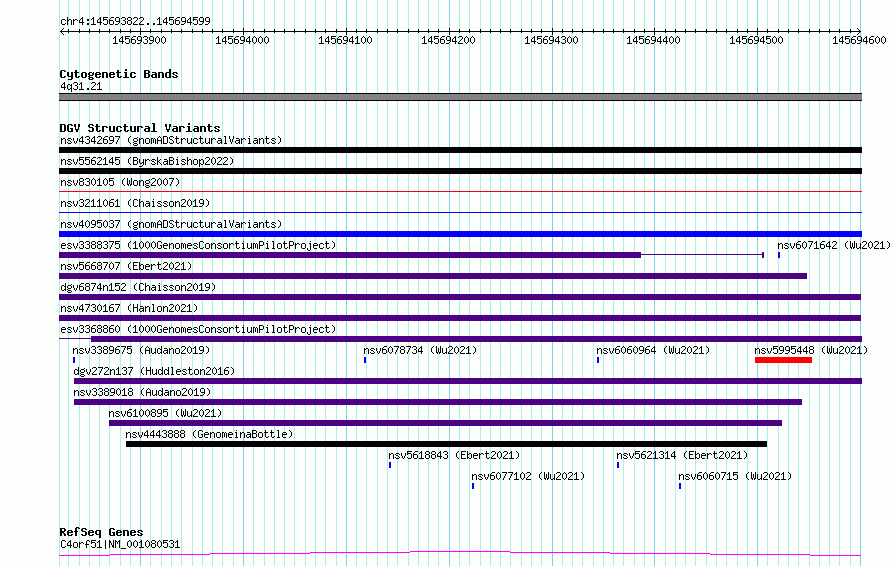
Task: Click the nsv6100895 Wu2021 label
Action: click(165, 413)
